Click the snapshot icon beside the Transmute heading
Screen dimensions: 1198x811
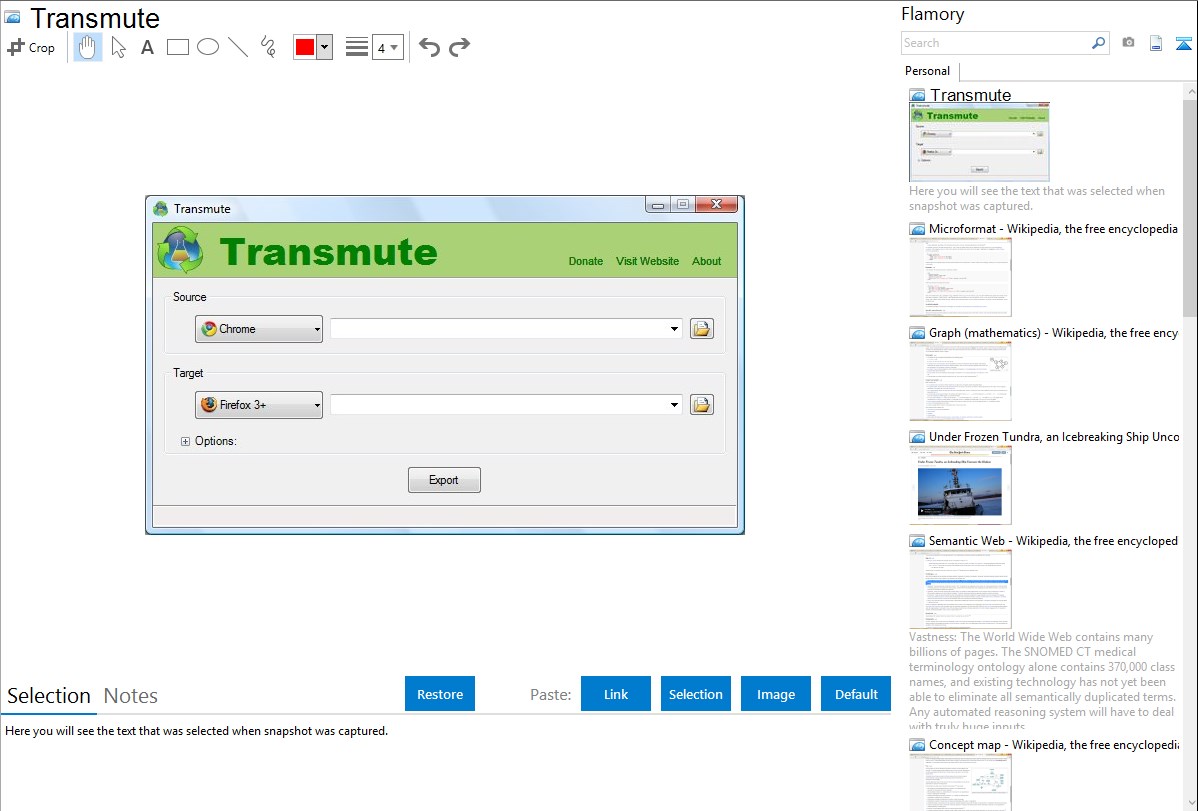(x=12, y=18)
